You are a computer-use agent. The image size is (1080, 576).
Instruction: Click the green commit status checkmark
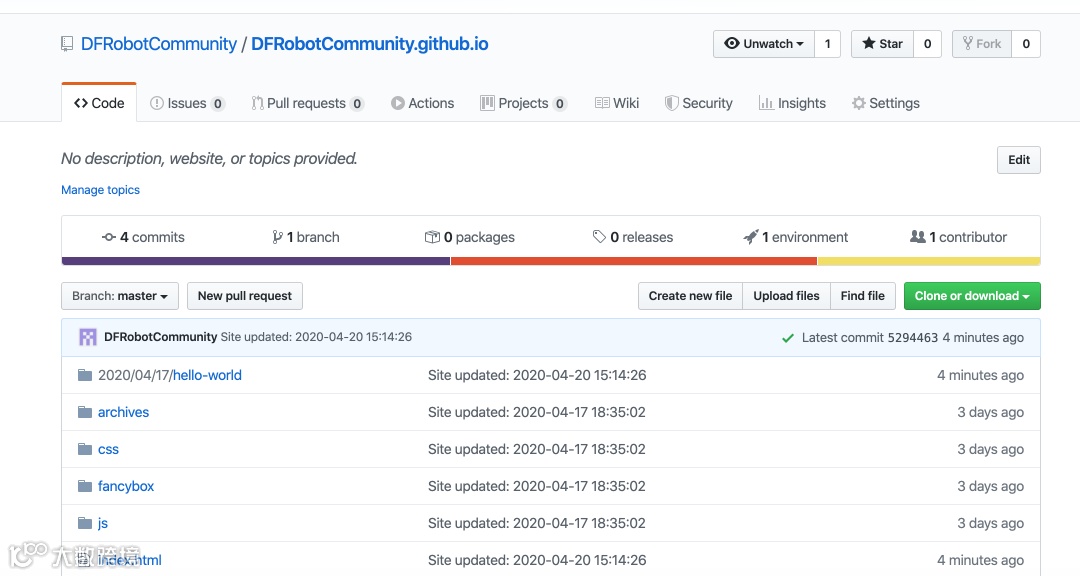788,338
